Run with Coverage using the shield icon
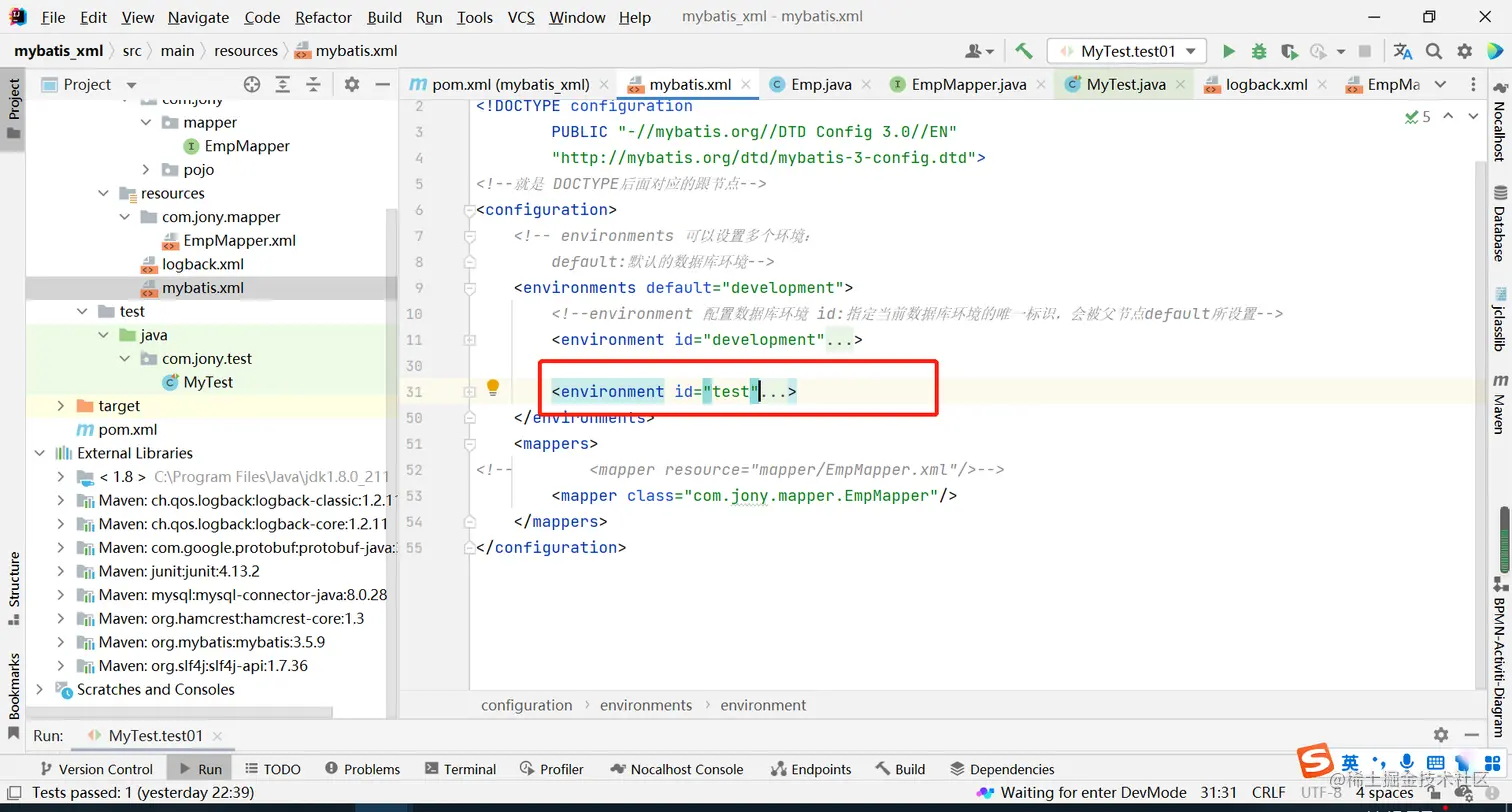The height and width of the screenshot is (812, 1512). (x=1289, y=51)
